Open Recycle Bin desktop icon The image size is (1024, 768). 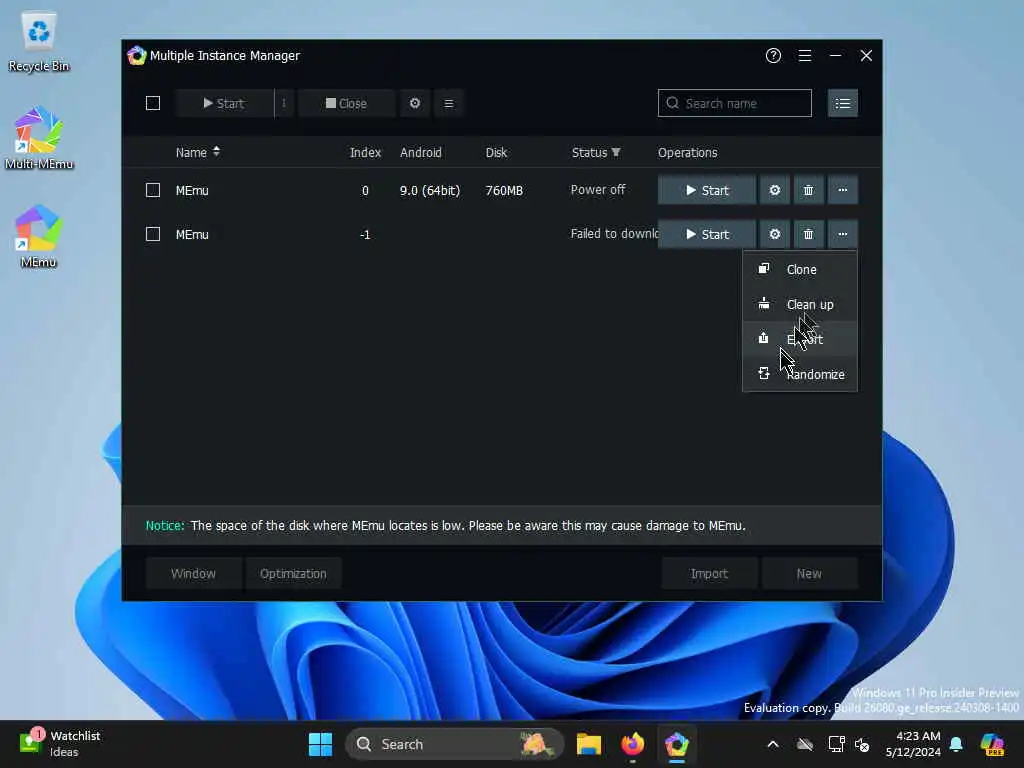click(39, 42)
